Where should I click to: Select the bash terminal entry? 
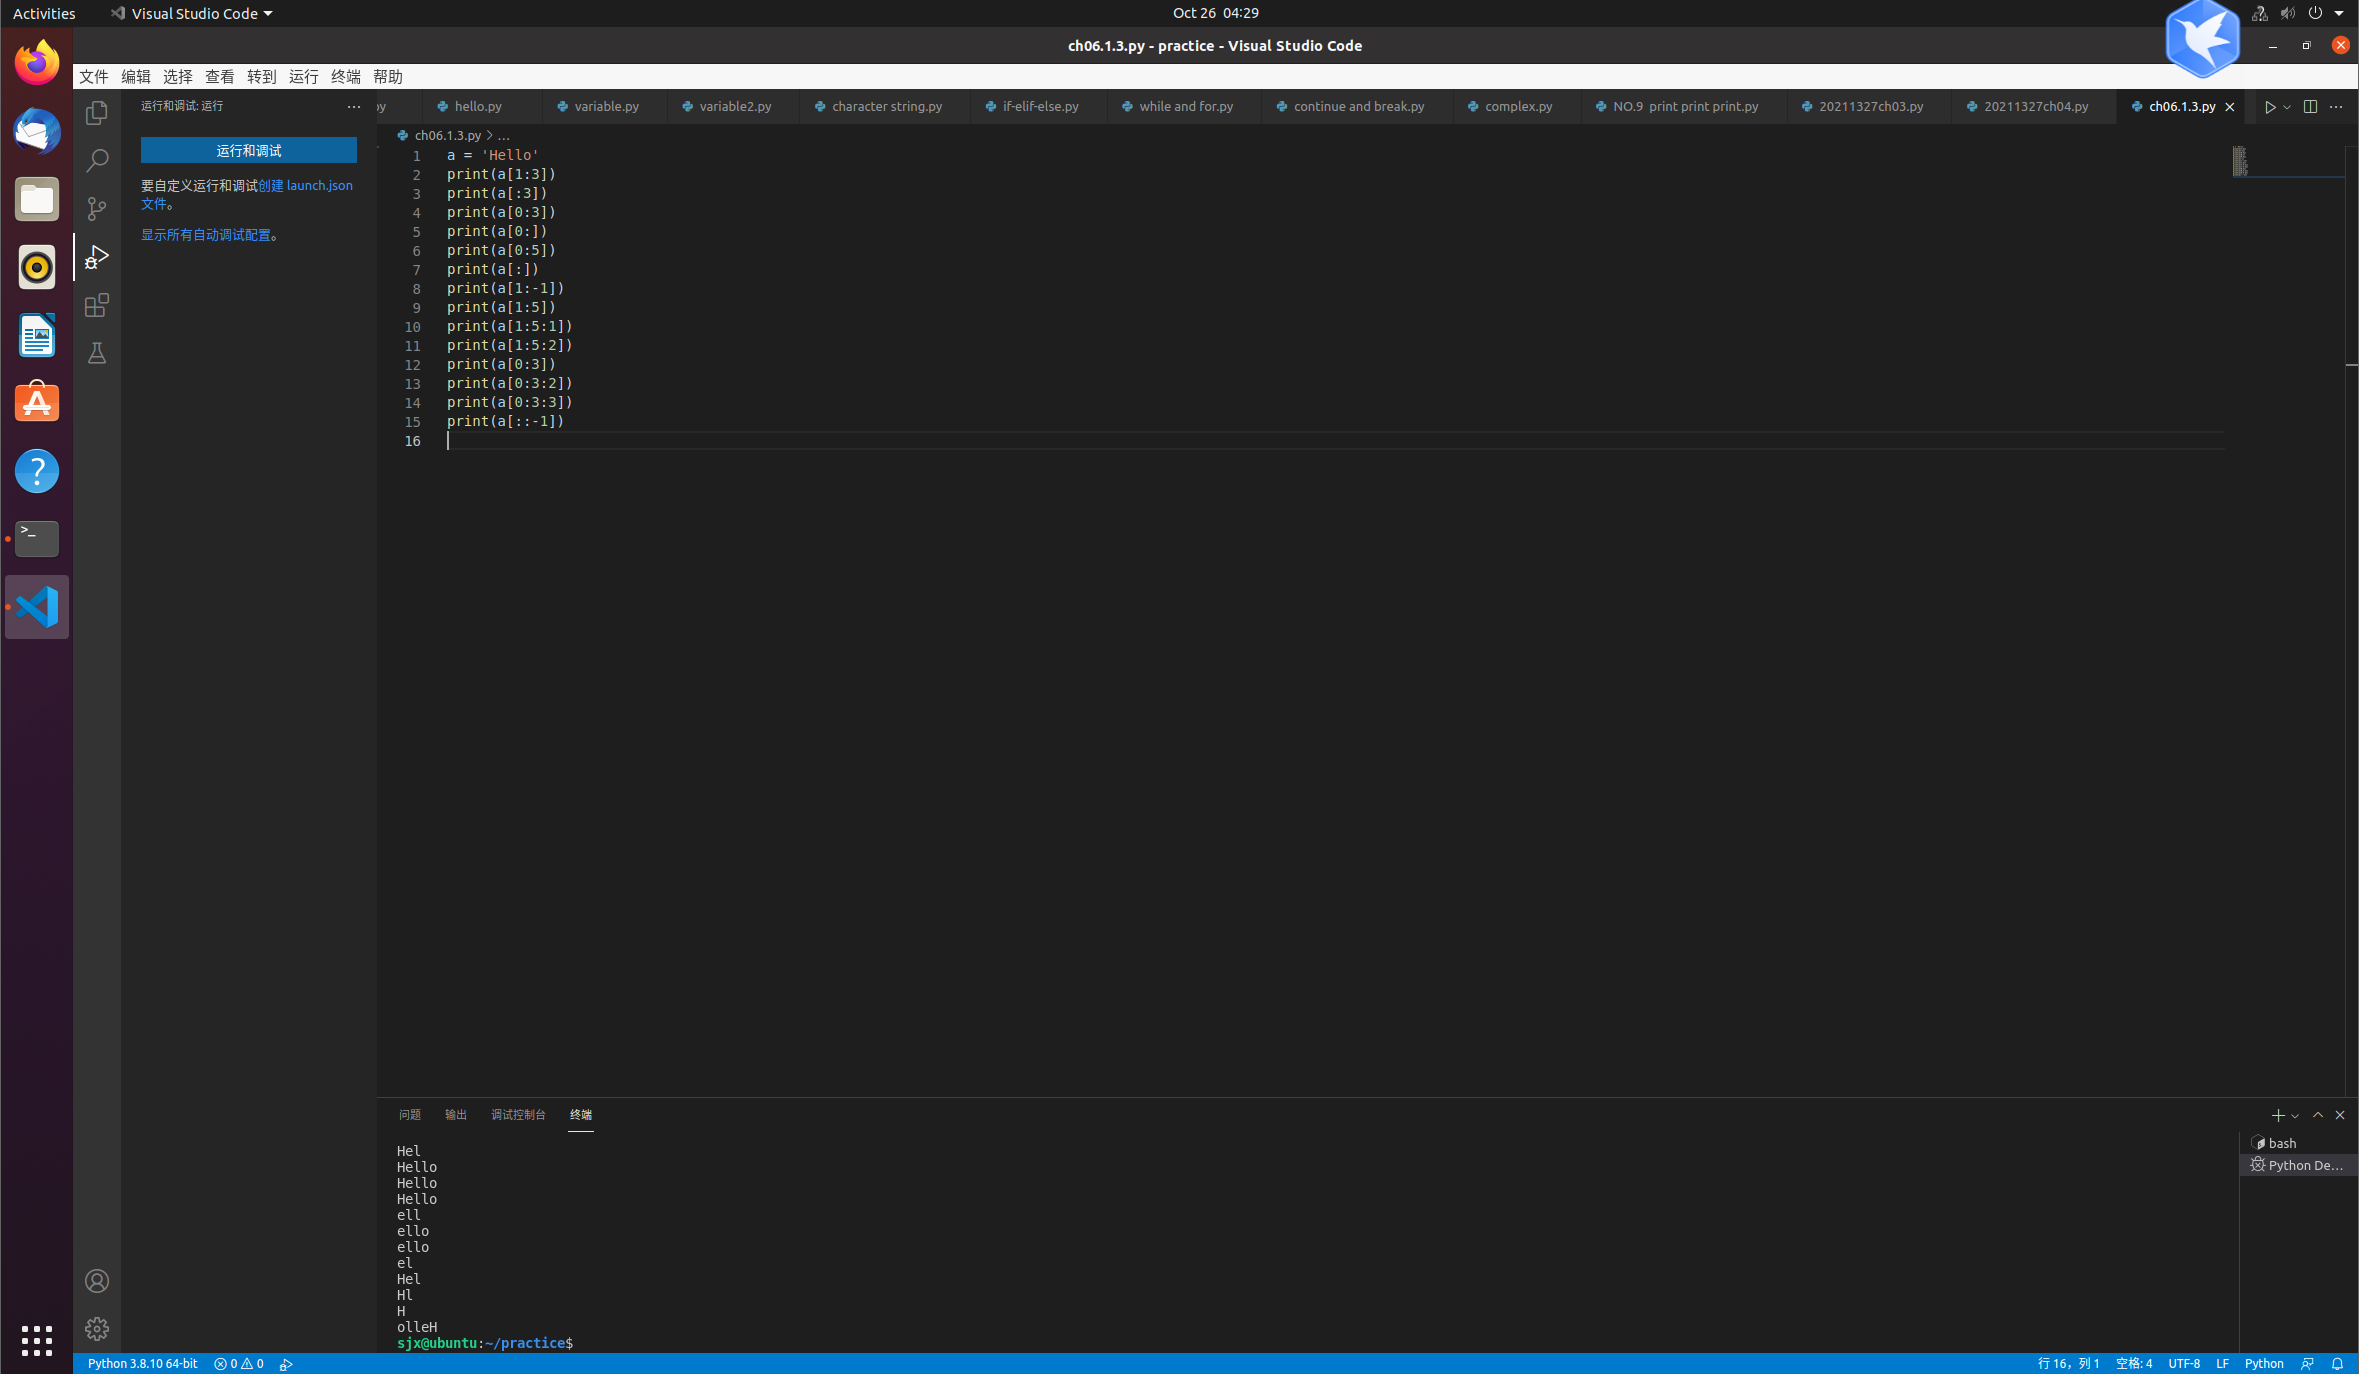[2281, 1143]
